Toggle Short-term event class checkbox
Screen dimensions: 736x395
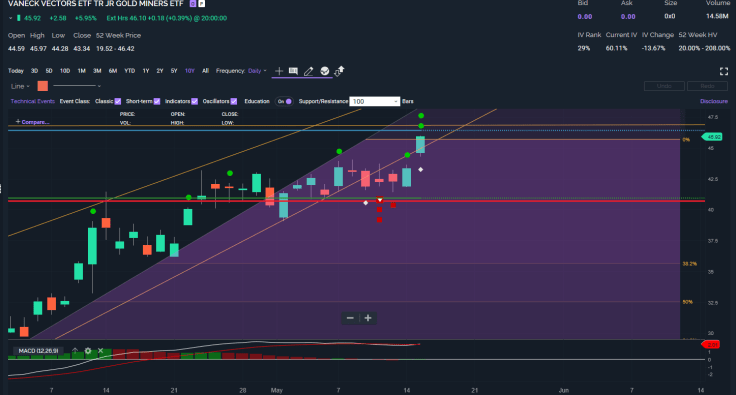point(157,101)
